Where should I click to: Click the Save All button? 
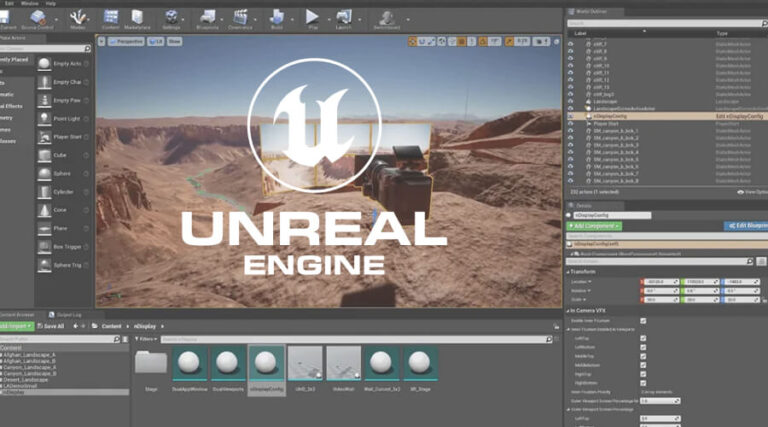tap(51, 326)
